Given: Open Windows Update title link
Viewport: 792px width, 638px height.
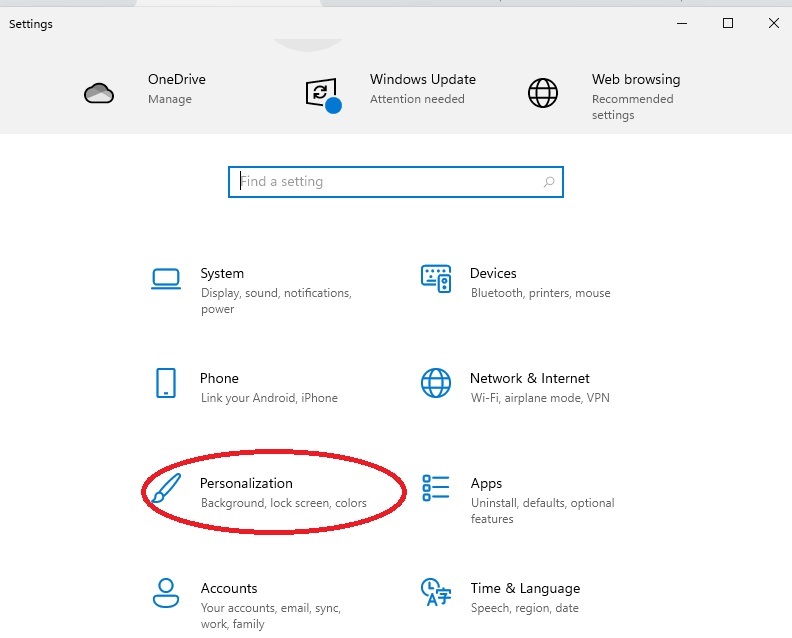Looking at the screenshot, I should tap(423, 79).
